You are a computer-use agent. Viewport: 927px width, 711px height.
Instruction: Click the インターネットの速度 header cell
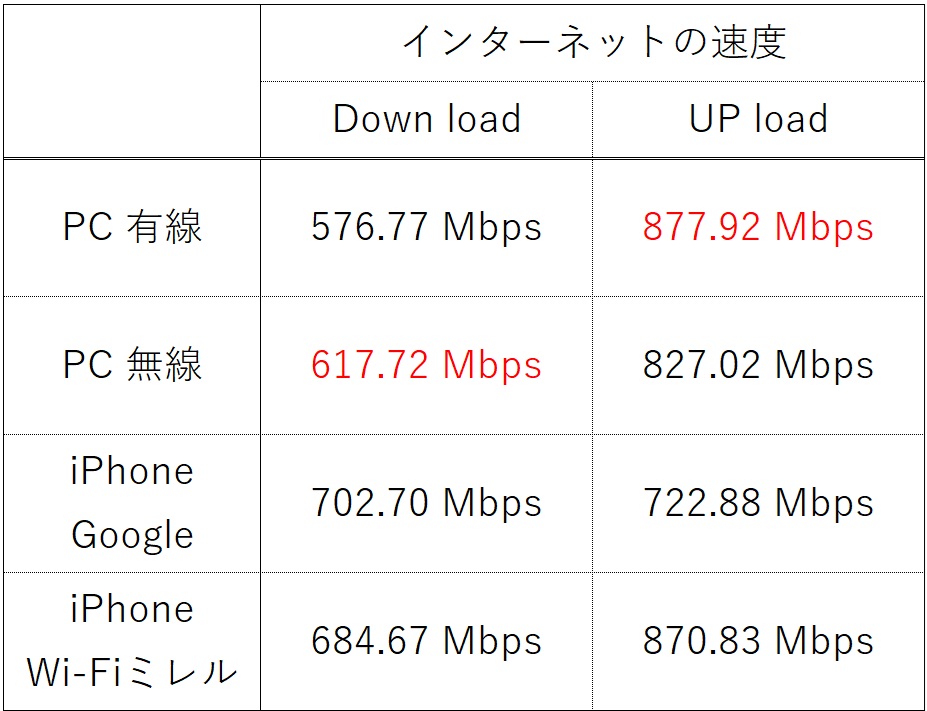tap(592, 42)
